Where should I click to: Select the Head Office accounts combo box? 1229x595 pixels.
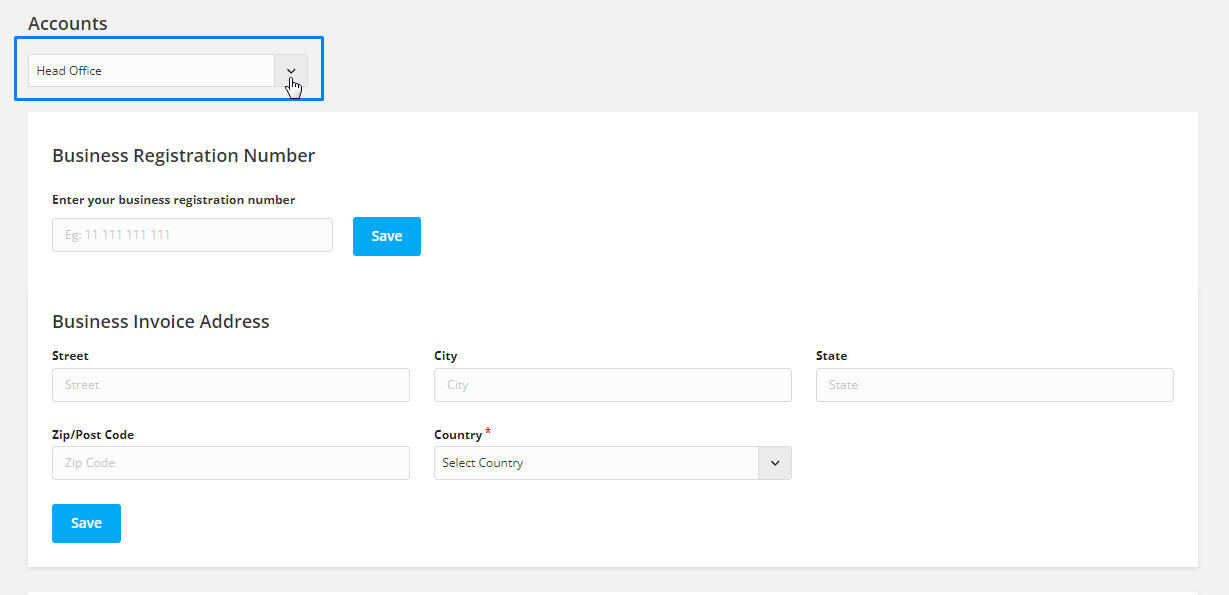tap(168, 71)
